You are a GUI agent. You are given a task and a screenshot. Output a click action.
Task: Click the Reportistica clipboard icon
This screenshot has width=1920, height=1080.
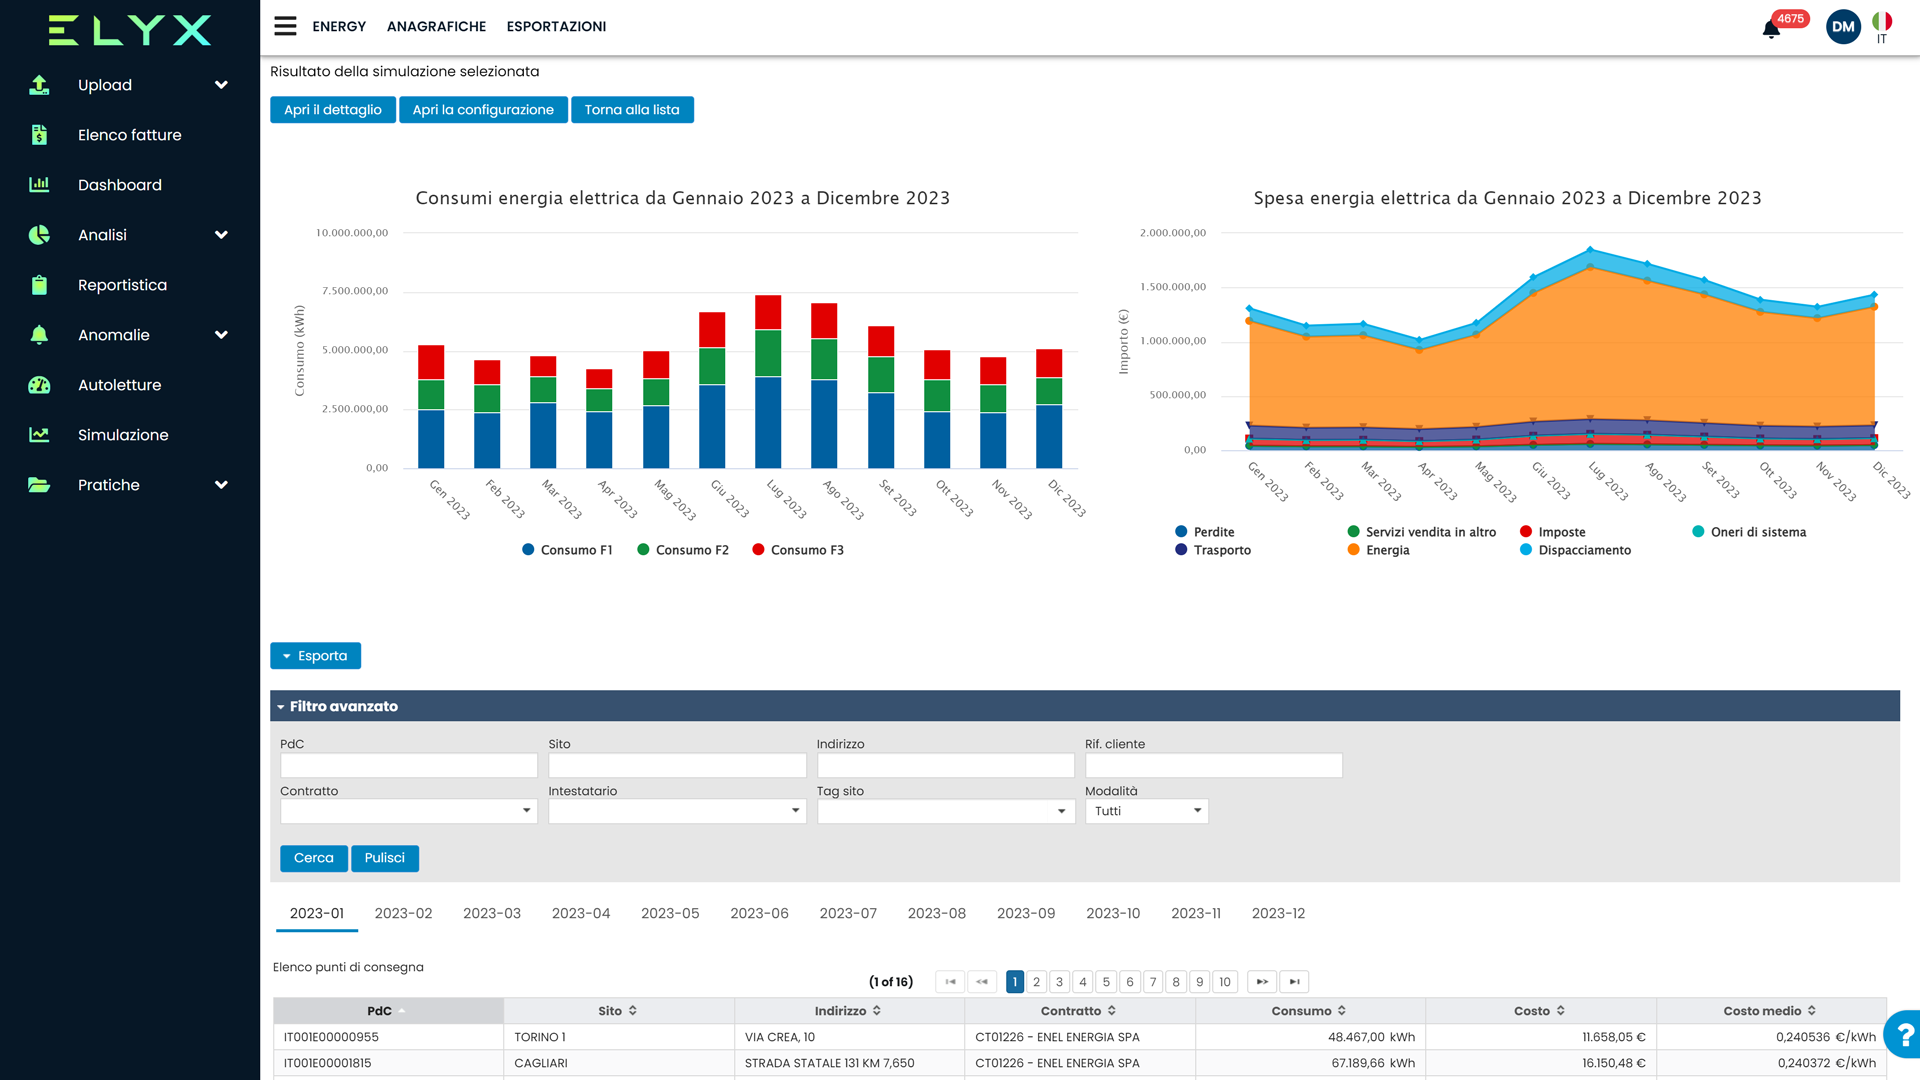pos(39,285)
